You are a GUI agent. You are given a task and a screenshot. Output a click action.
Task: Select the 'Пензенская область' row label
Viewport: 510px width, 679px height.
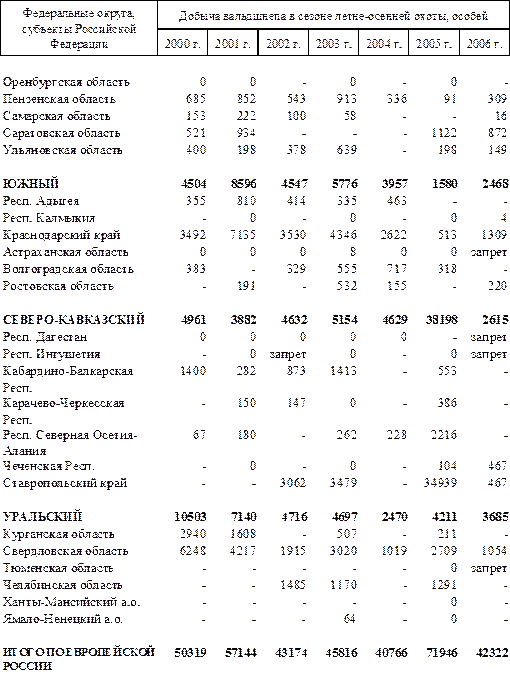click(59, 99)
